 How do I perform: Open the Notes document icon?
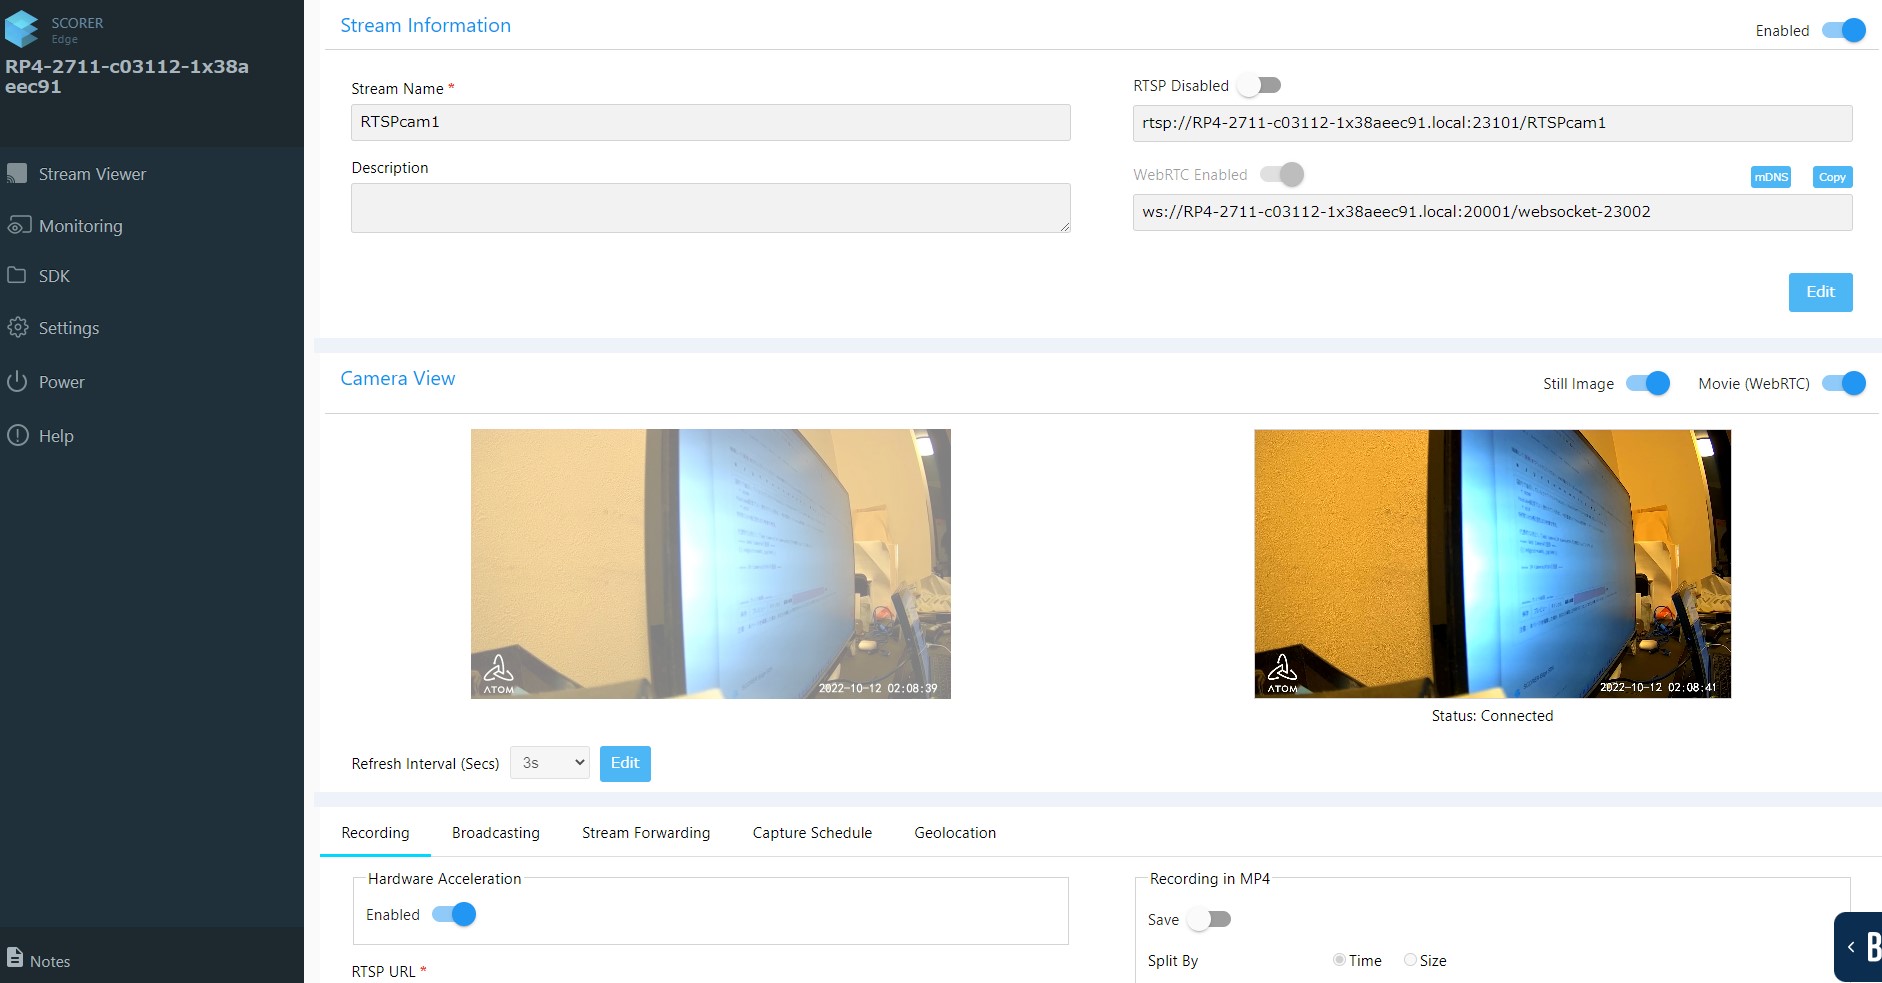click(x=15, y=958)
